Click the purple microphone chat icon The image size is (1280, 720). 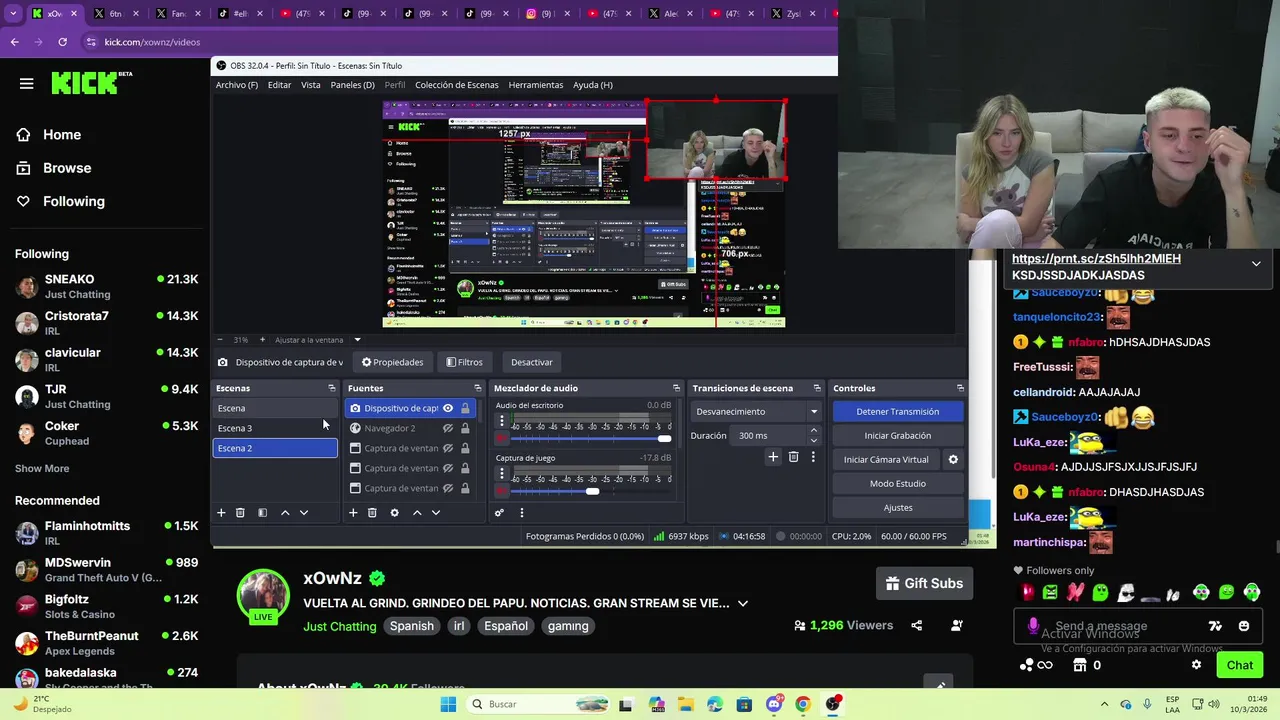pos(1033,626)
